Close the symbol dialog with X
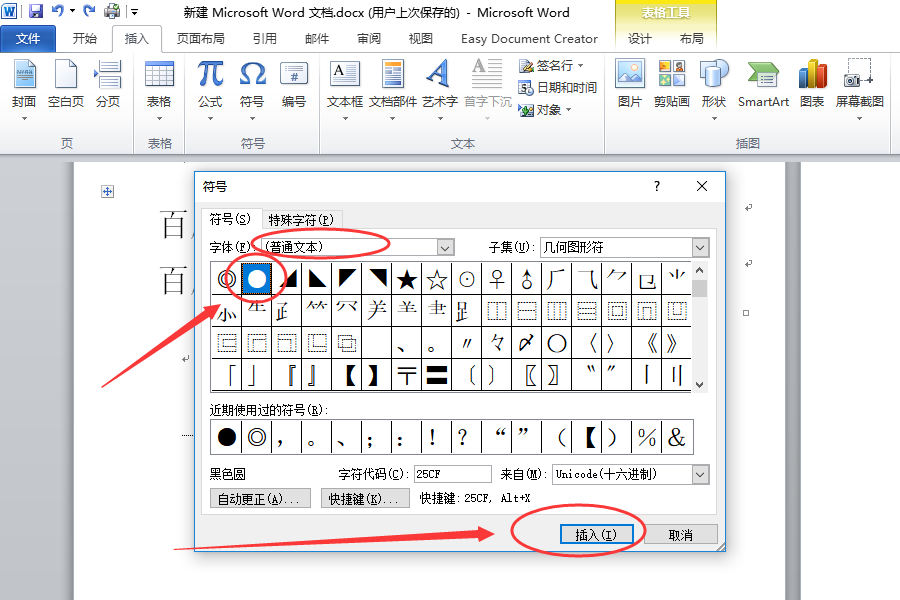Image resolution: width=900 pixels, height=600 pixels. tap(701, 186)
